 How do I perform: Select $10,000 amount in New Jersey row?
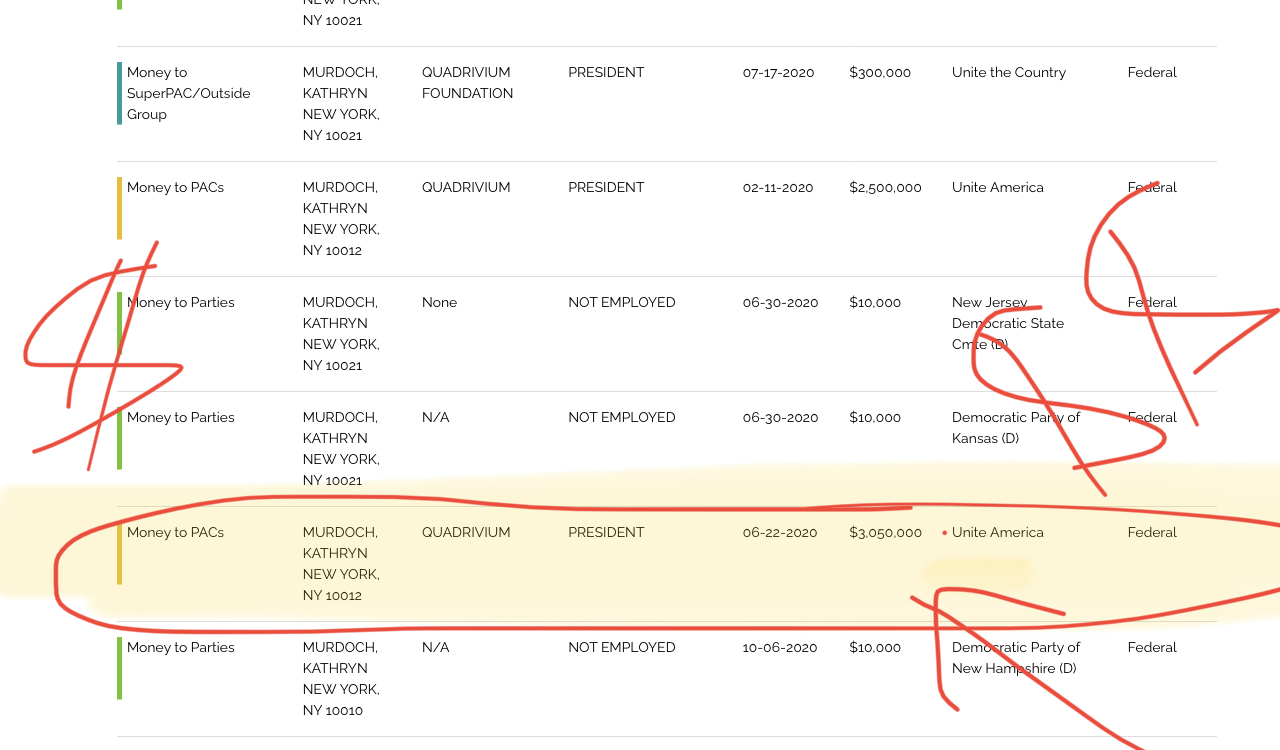point(875,302)
